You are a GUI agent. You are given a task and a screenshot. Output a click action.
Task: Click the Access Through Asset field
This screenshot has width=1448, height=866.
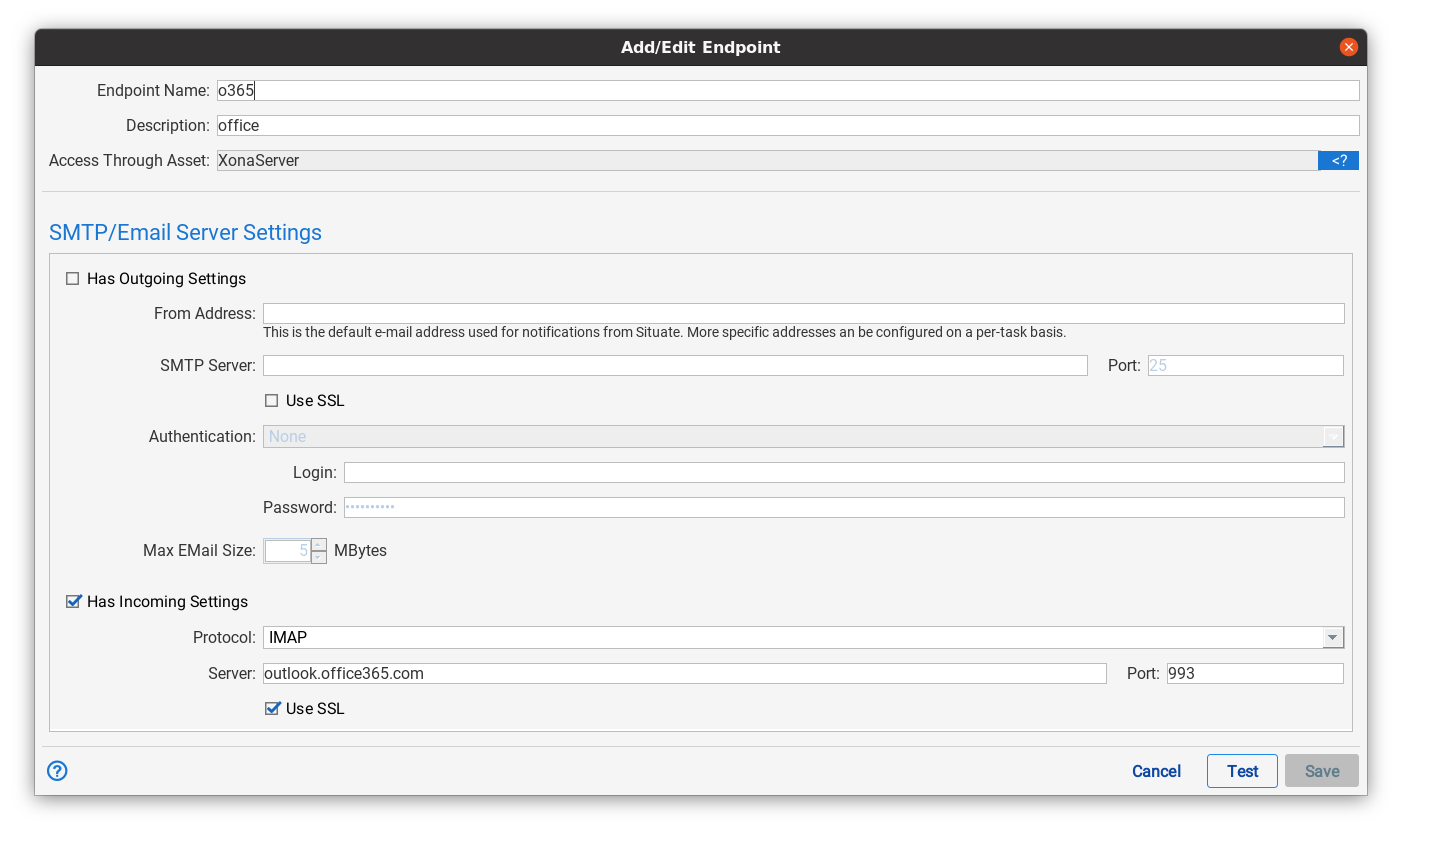[766, 161]
